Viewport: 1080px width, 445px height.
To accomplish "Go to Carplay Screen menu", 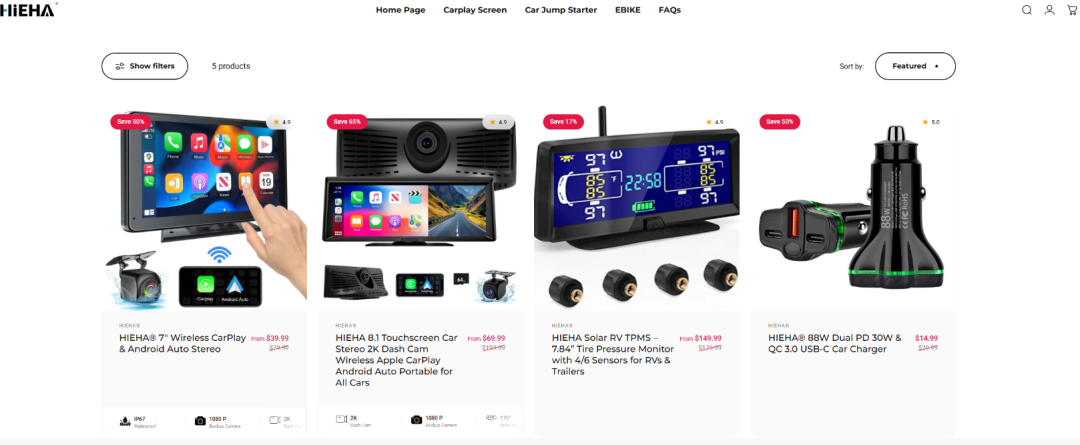I will tap(475, 10).
